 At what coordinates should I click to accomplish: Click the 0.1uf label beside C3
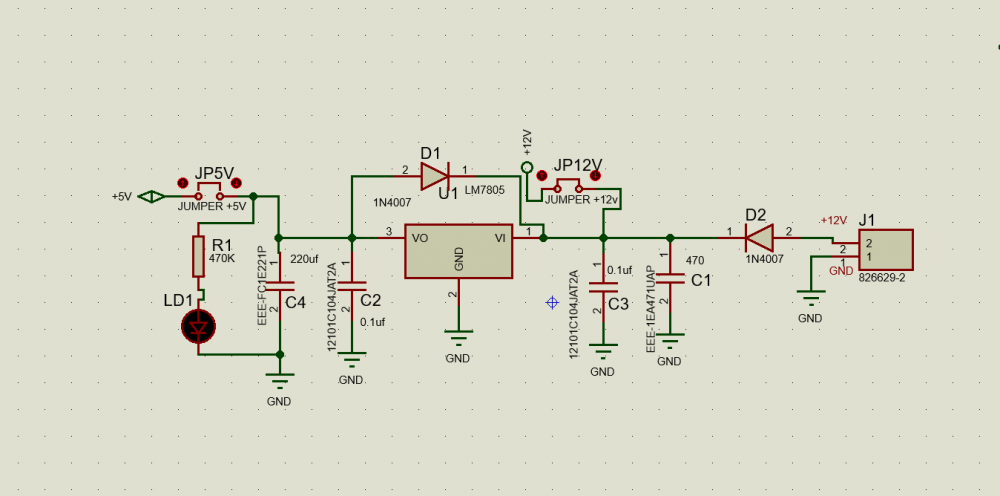tap(619, 270)
